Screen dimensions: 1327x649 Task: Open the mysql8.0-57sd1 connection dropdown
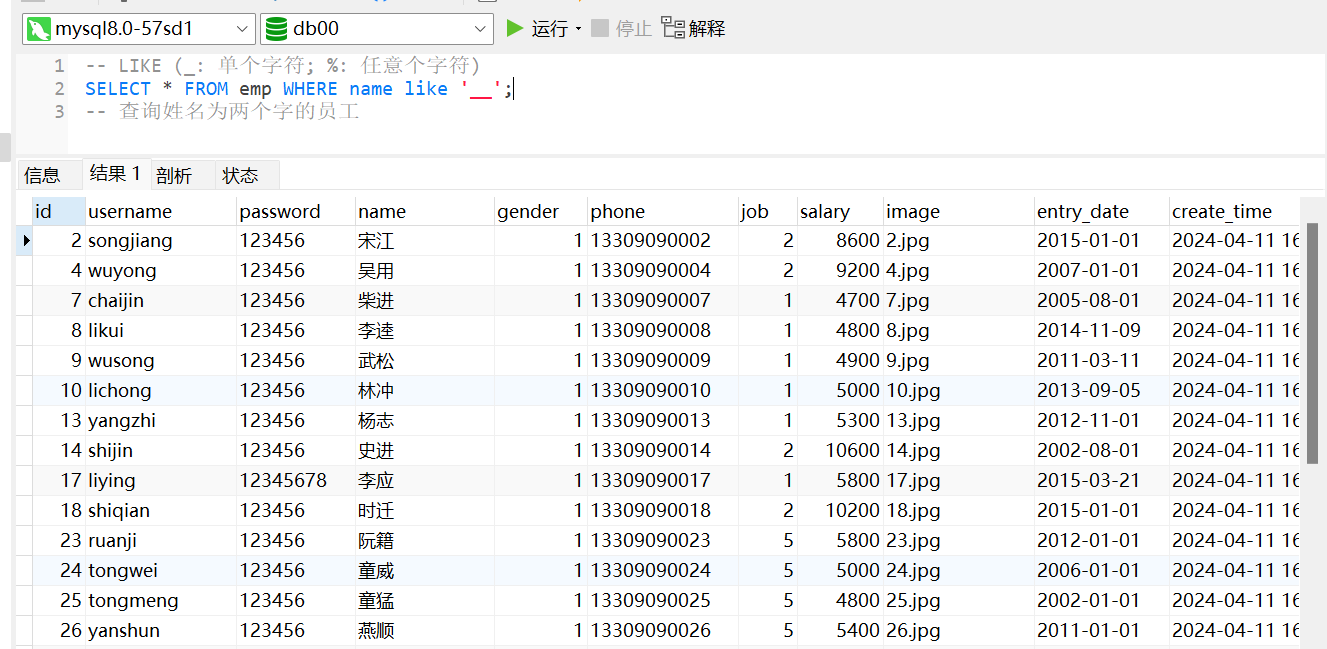(x=240, y=28)
